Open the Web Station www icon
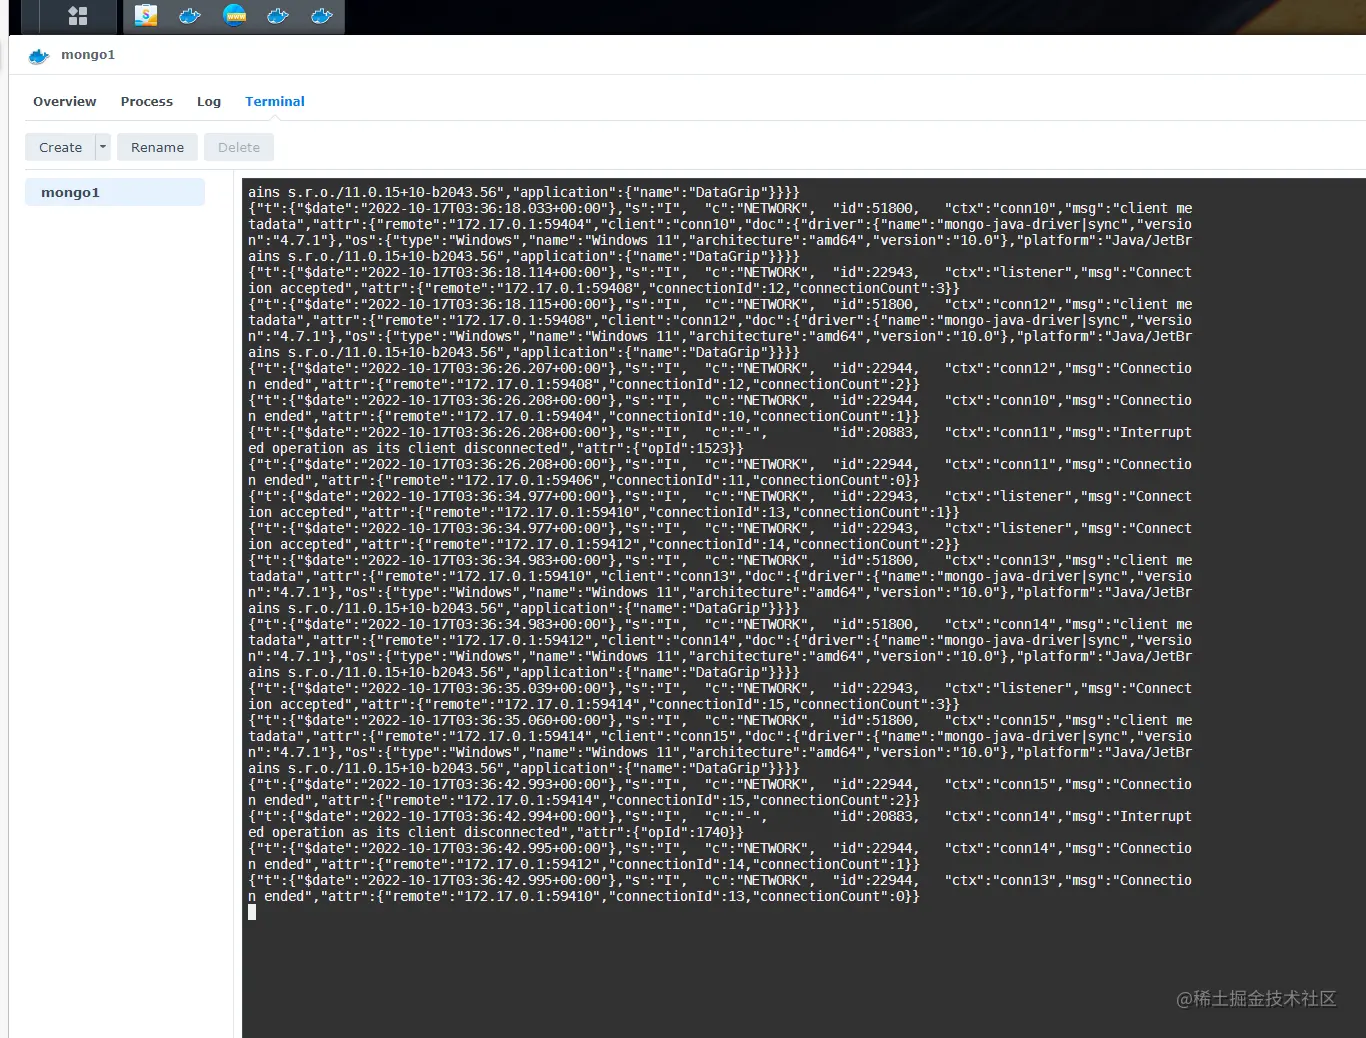This screenshot has height=1038, width=1366. [x=234, y=15]
